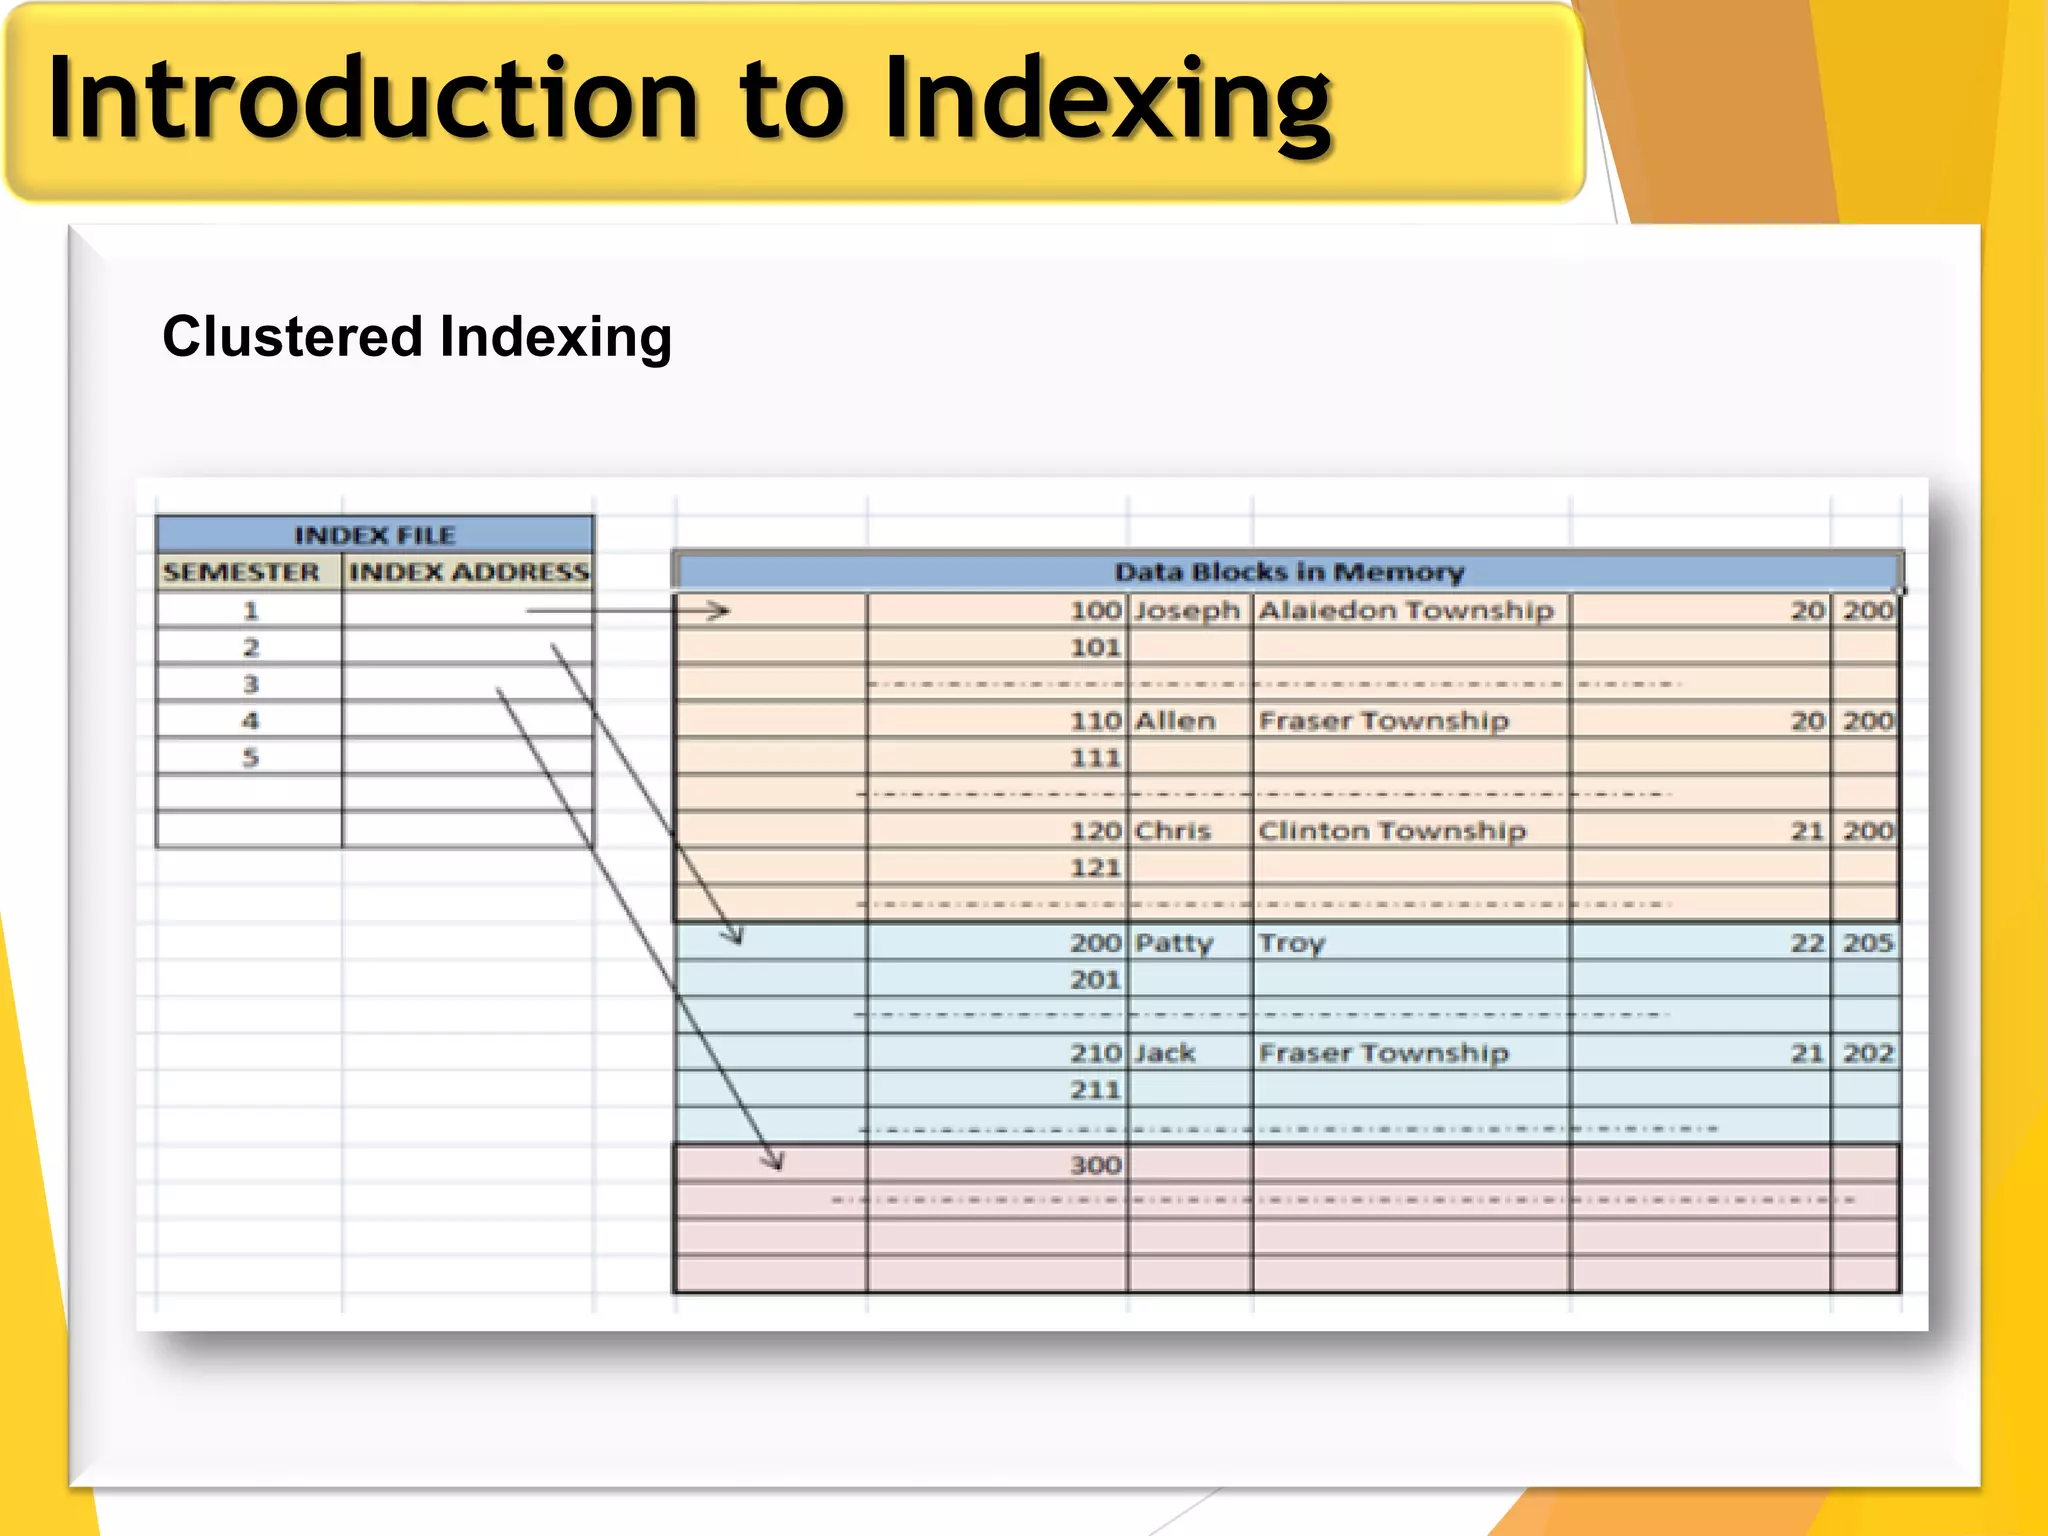Click semester value 2 in index file
The image size is (2048, 1536).
pyautogui.click(x=250, y=647)
